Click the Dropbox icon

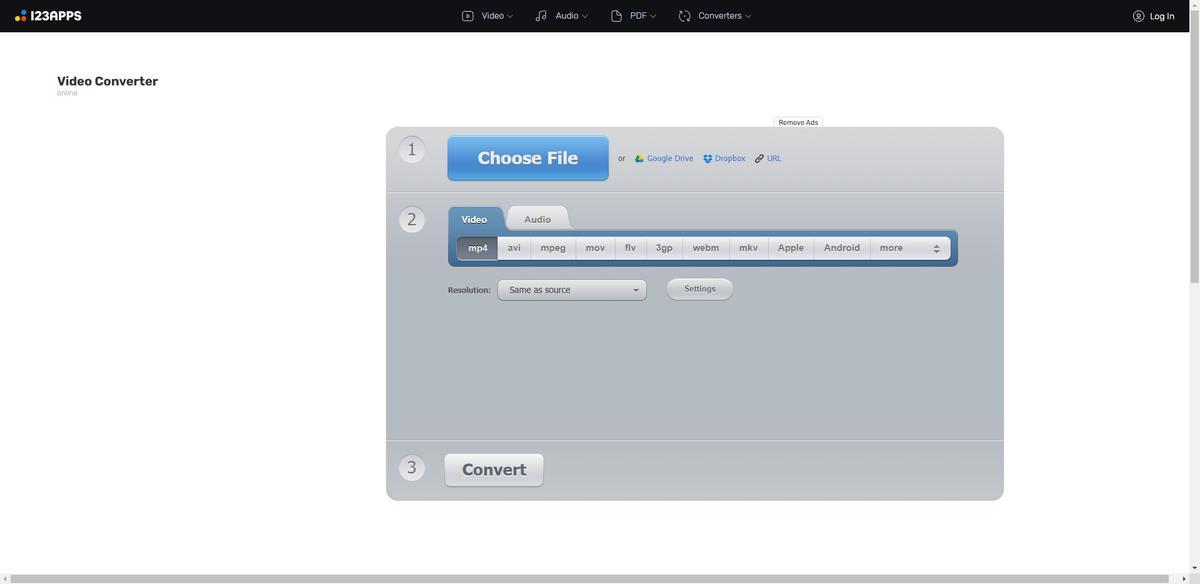pos(707,159)
